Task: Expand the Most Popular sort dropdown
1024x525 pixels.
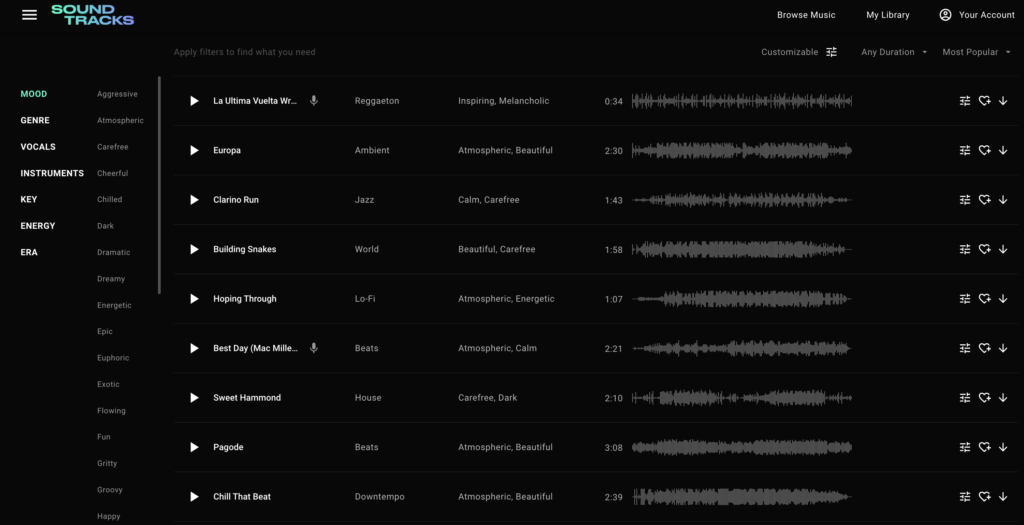Action: (x=976, y=52)
